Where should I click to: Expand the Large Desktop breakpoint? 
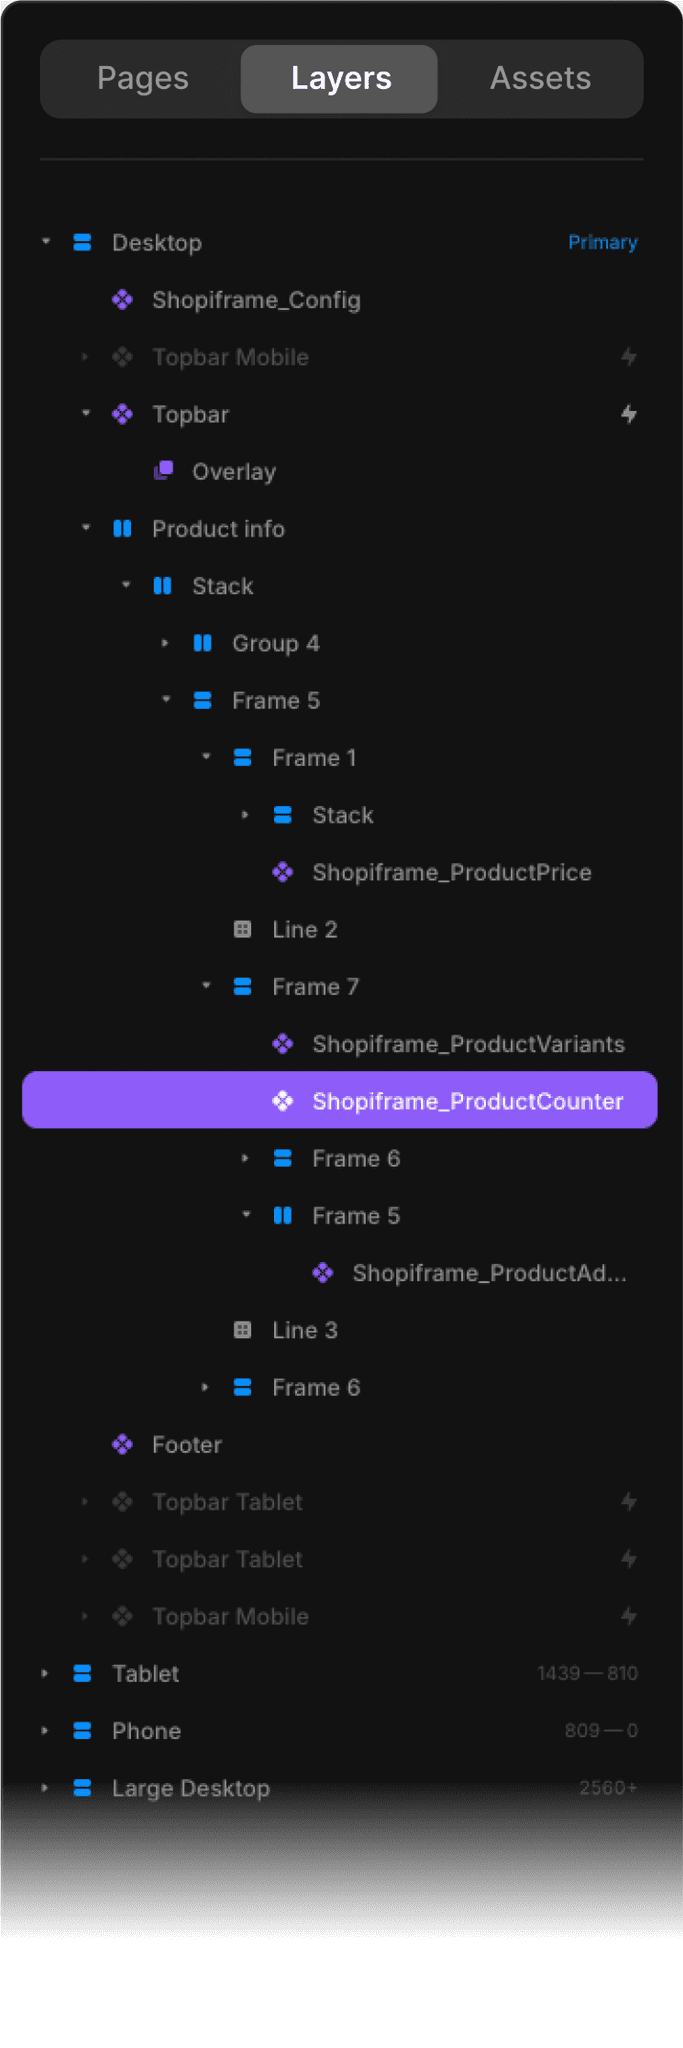(45, 1788)
